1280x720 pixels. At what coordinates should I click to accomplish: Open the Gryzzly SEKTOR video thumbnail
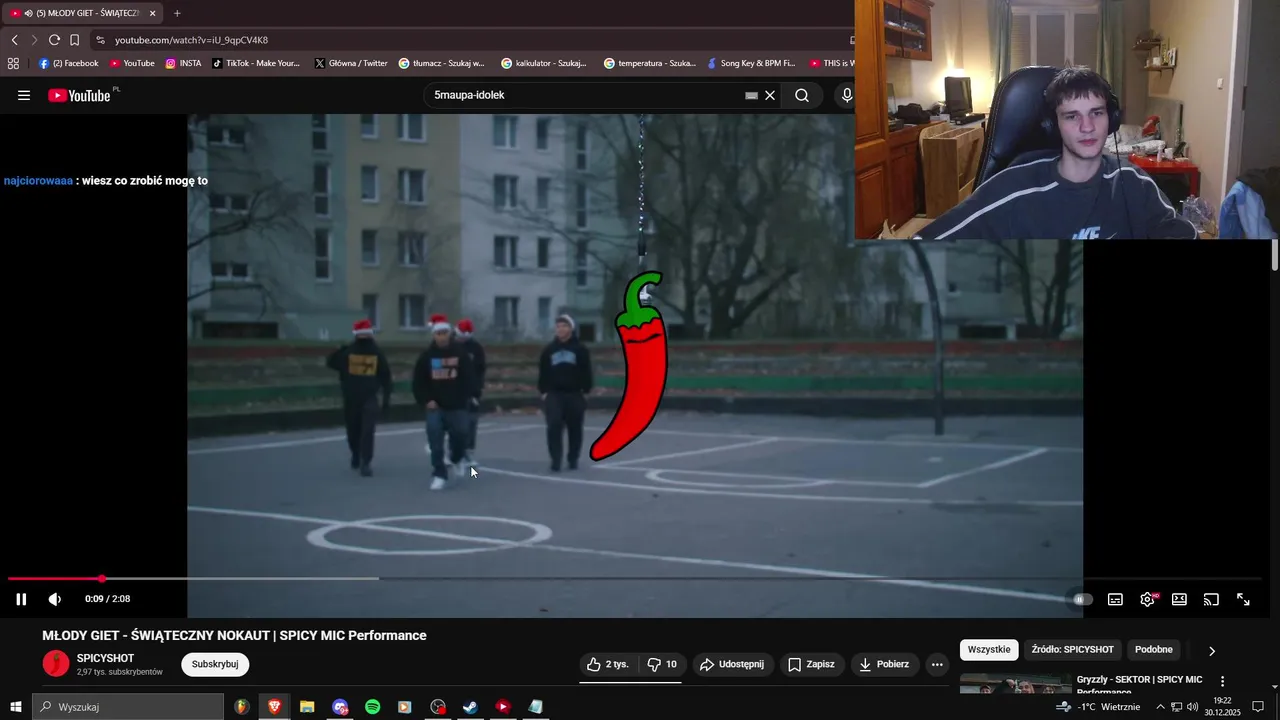(x=1015, y=684)
